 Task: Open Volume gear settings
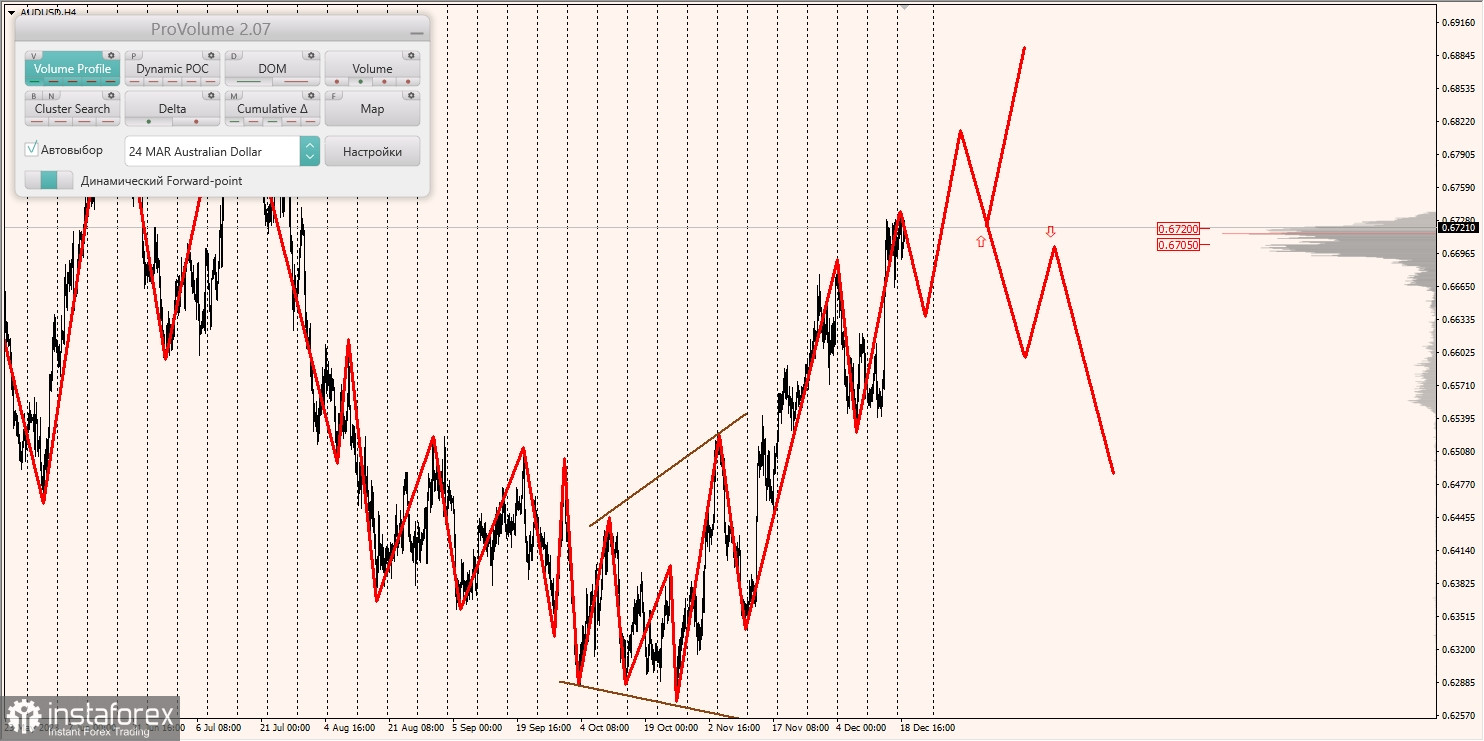[411, 55]
